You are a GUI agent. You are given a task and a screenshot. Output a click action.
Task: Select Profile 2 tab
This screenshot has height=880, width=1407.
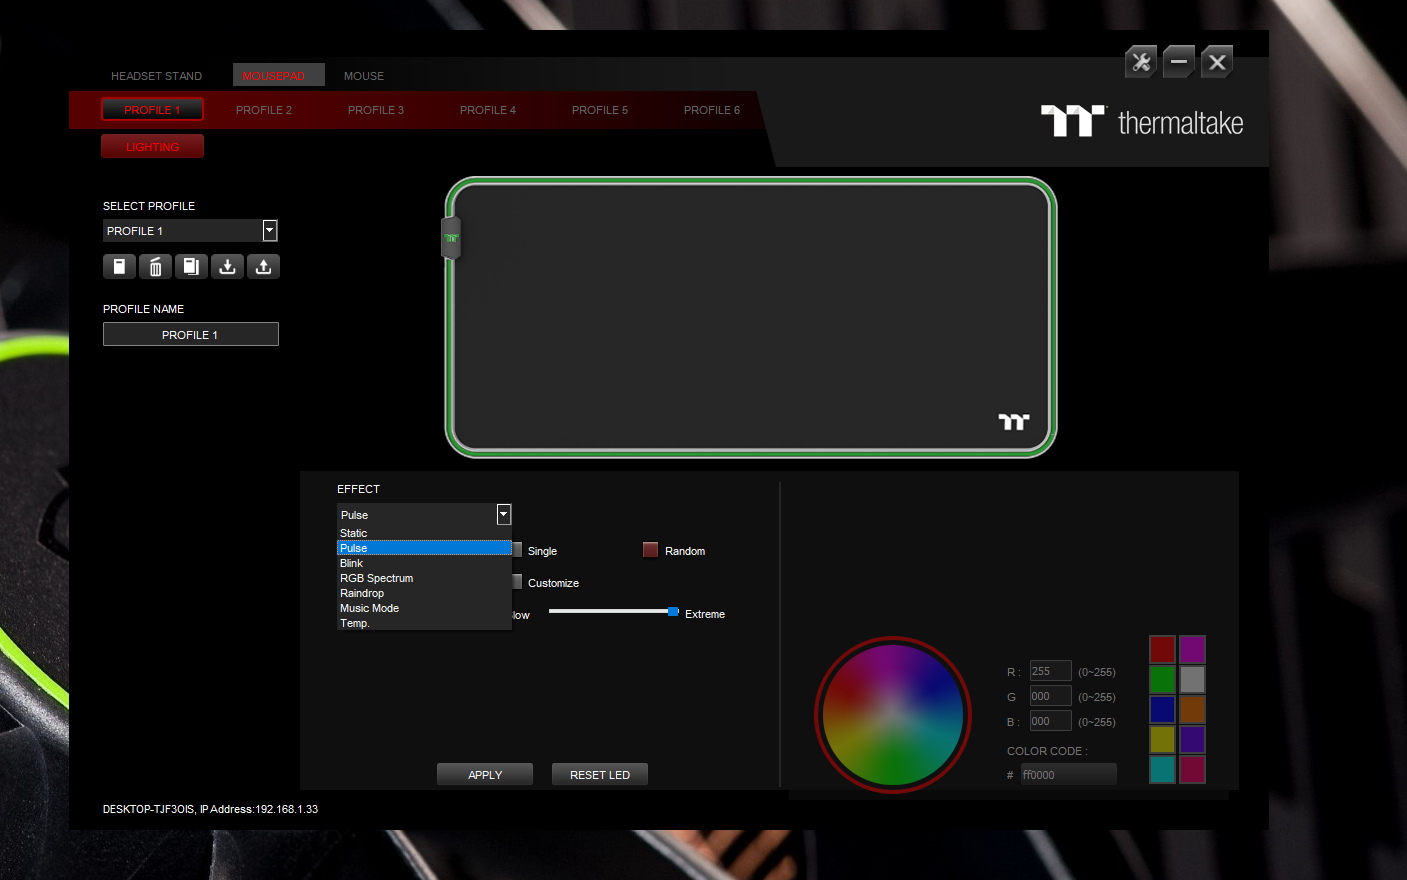click(264, 110)
